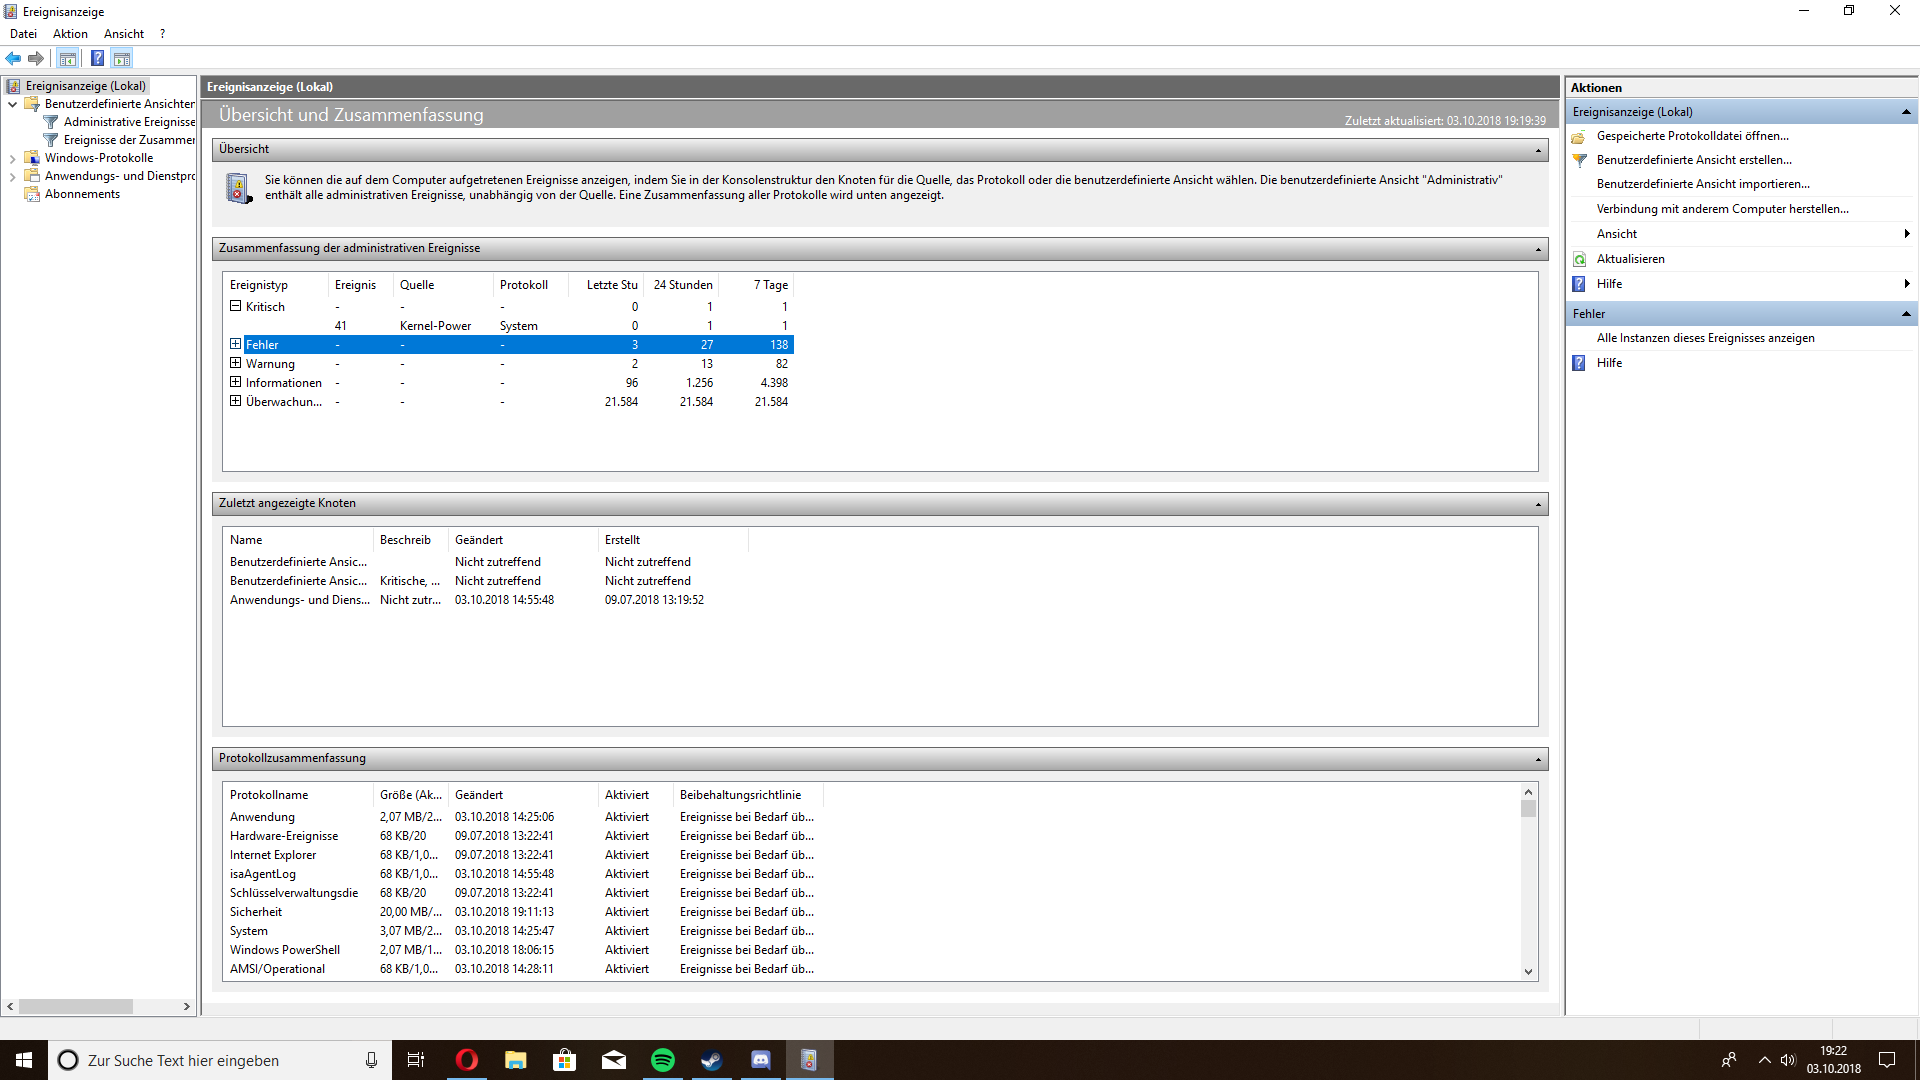The height and width of the screenshot is (1080, 1920).
Task: Click the Opera browser taskbar icon
Action: coord(466,1060)
